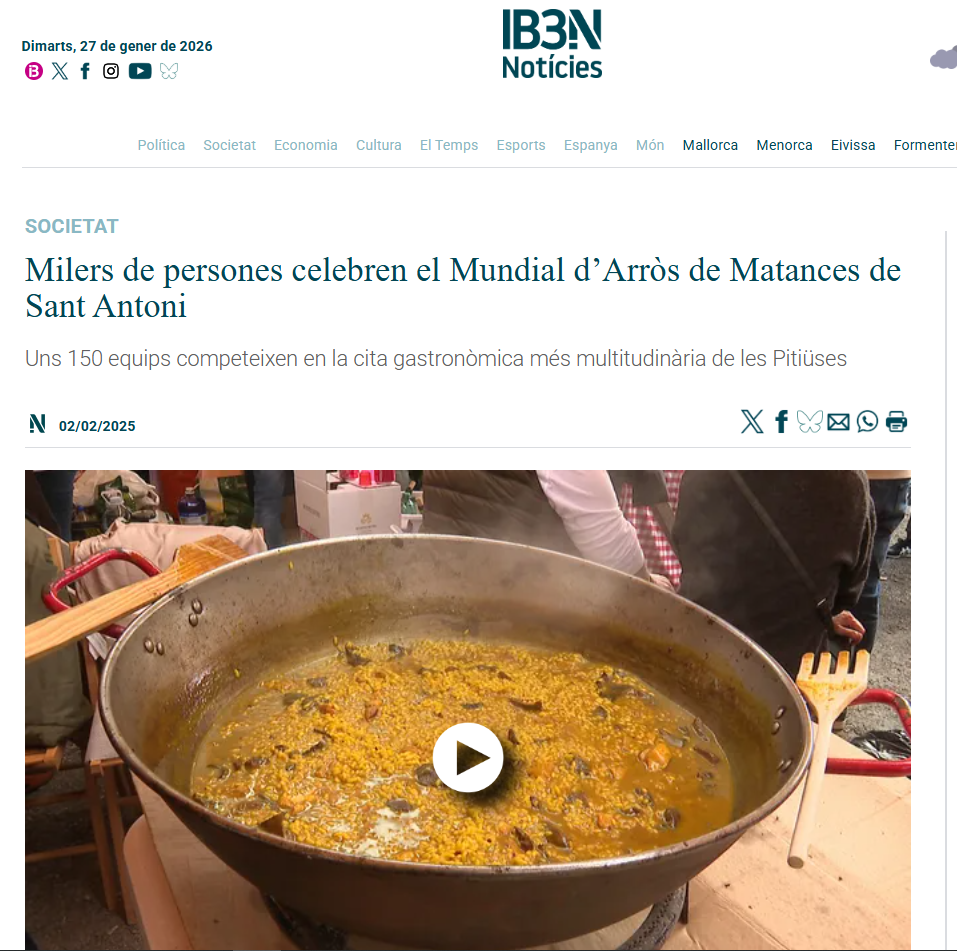Open the X (Twitter) icon in header
This screenshot has height=951, width=957.
coord(60,71)
